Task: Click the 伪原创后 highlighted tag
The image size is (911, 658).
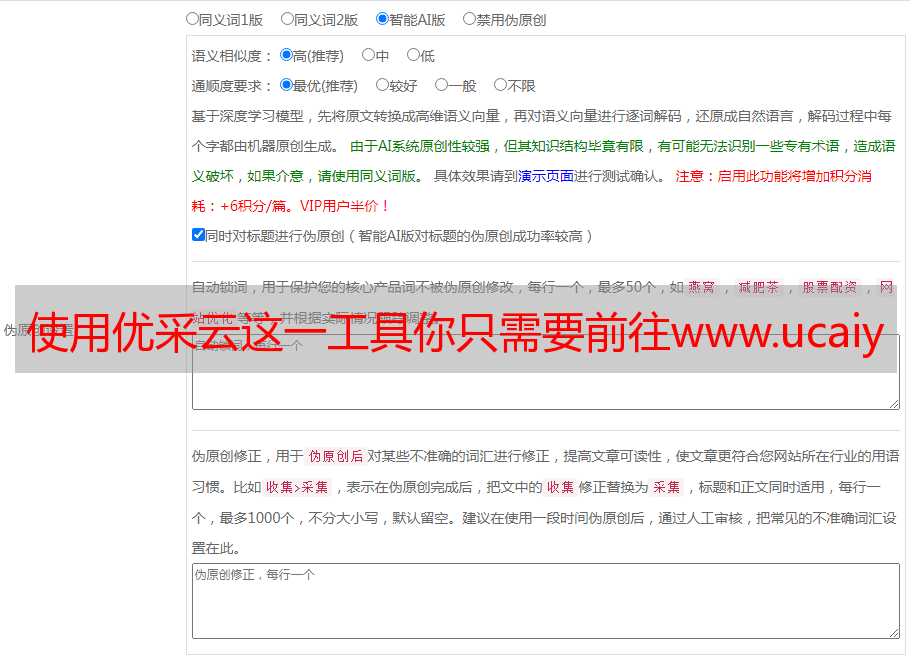Action: [x=336, y=456]
